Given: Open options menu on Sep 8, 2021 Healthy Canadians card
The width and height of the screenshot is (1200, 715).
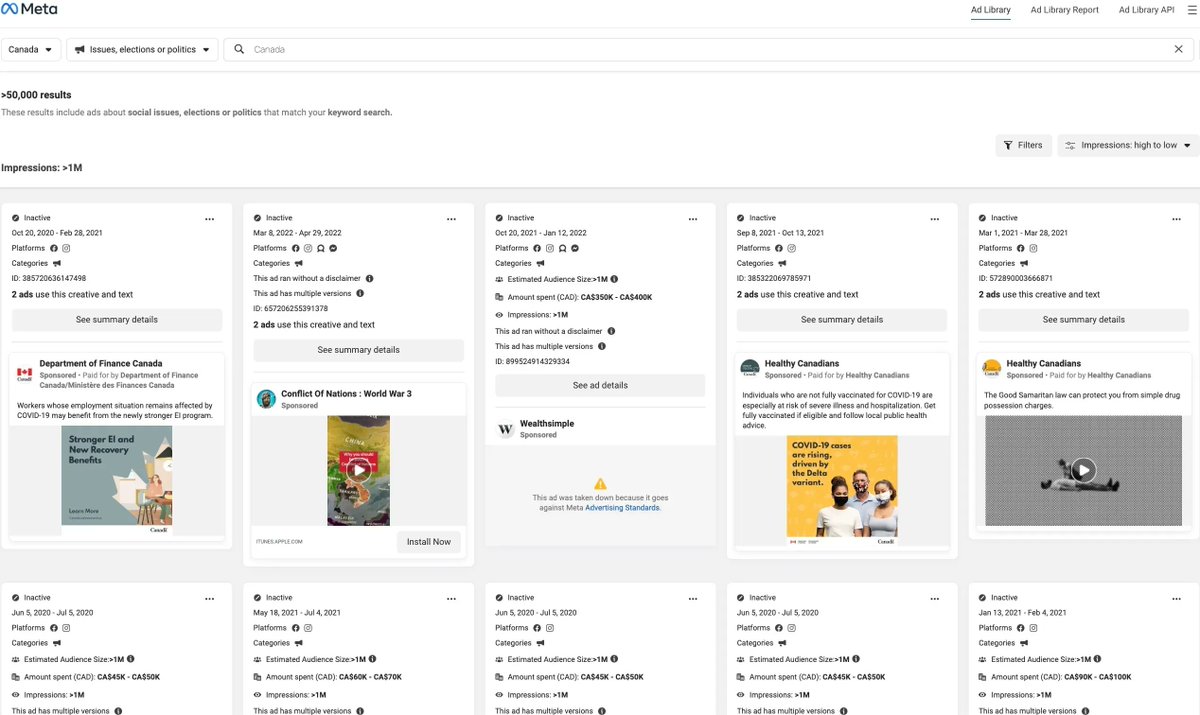Looking at the screenshot, I should [x=935, y=218].
